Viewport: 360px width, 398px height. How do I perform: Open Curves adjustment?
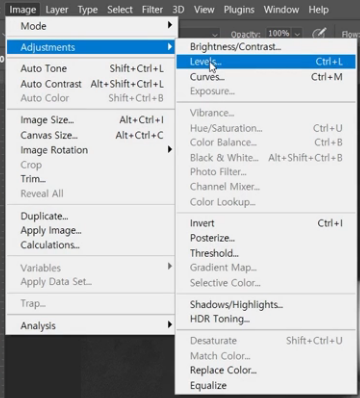[x=266, y=77]
